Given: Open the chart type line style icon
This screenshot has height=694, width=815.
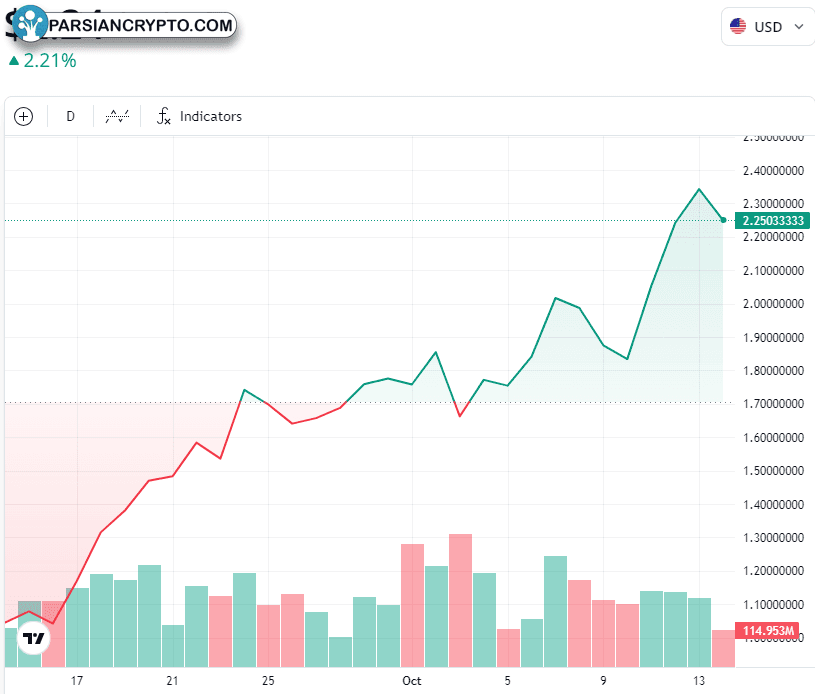Looking at the screenshot, I should pos(117,116).
